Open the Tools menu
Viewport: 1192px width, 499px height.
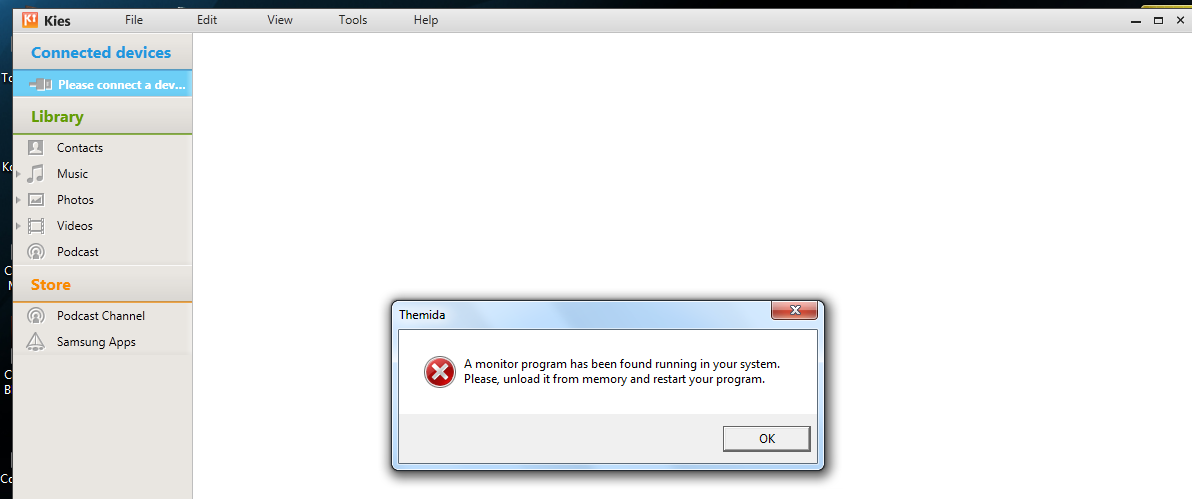tap(353, 20)
